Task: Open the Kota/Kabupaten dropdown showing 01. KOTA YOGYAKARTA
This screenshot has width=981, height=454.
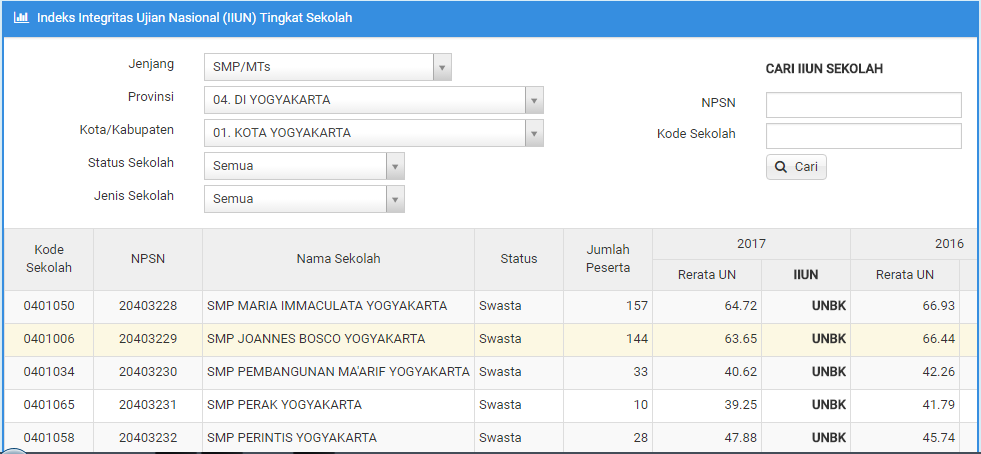Action: [x=374, y=133]
